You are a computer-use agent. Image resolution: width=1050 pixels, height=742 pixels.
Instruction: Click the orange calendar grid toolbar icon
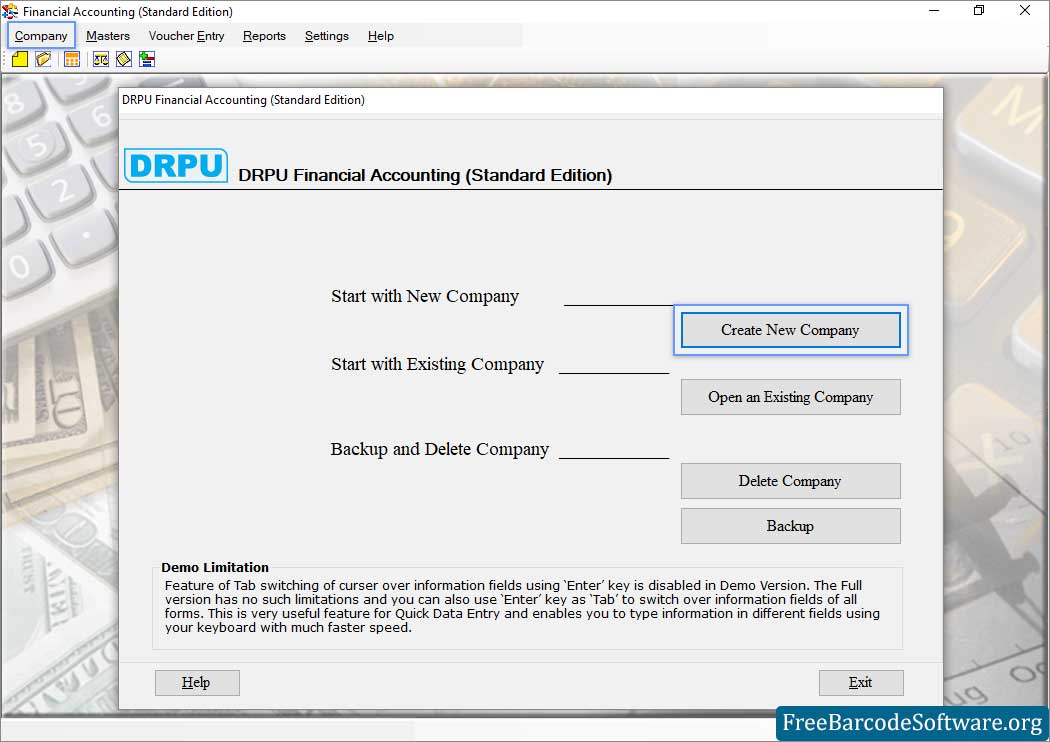click(x=72, y=60)
